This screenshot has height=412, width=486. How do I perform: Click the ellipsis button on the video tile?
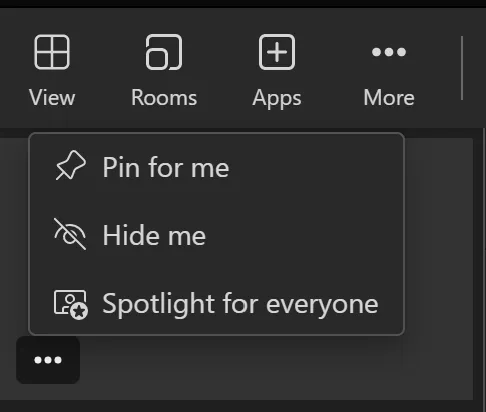(48, 360)
